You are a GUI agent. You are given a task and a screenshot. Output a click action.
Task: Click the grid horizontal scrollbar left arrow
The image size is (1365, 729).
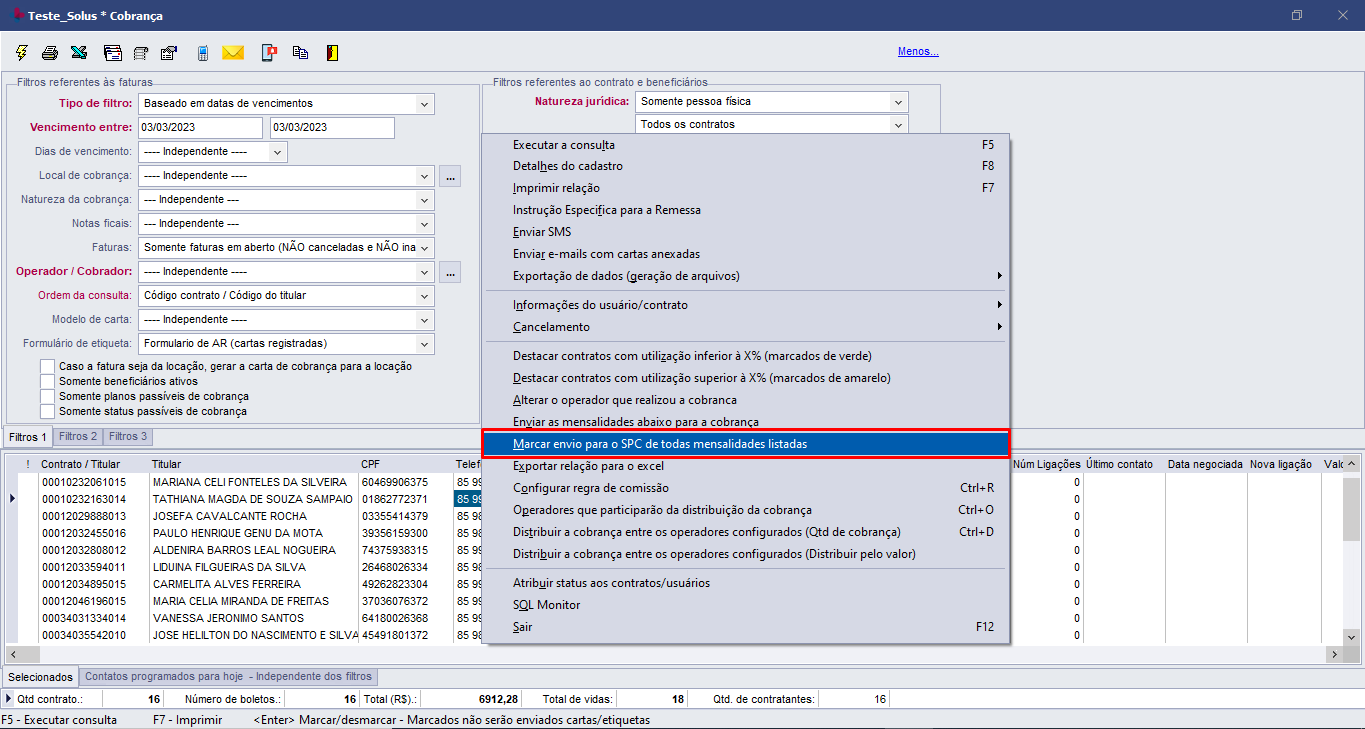click(13, 654)
